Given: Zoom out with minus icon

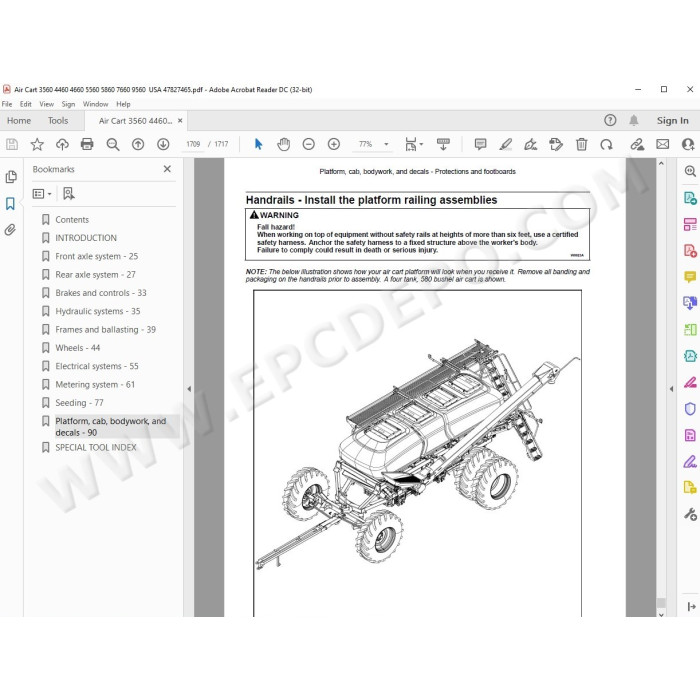Looking at the screenshot, I should (x=308, y=144).
